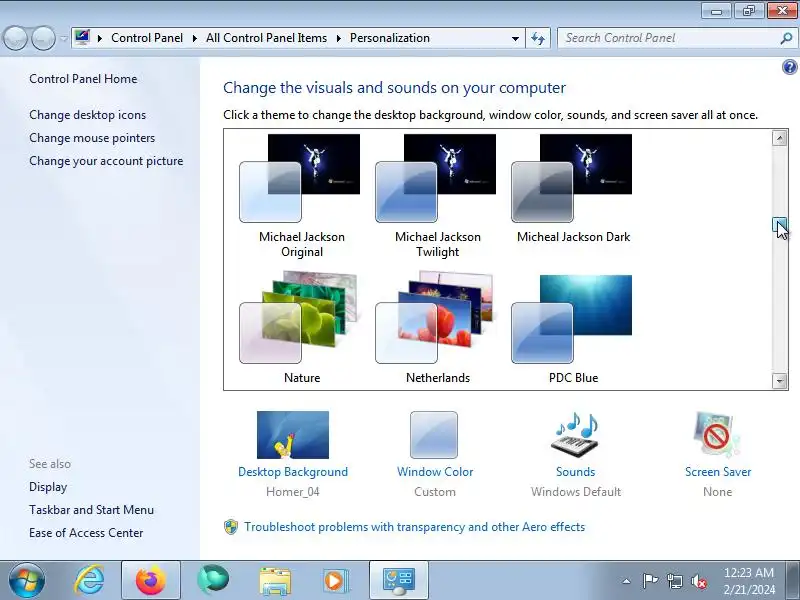Open the green-blue orb taskbar app

pos(213,580)
